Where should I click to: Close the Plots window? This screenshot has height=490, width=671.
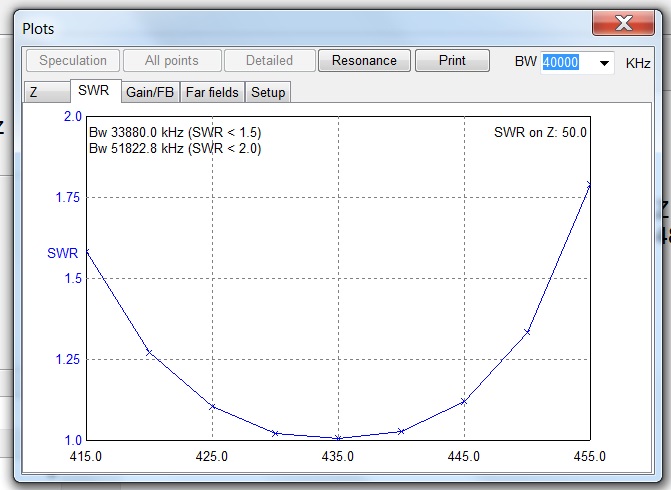coord(624,23)
